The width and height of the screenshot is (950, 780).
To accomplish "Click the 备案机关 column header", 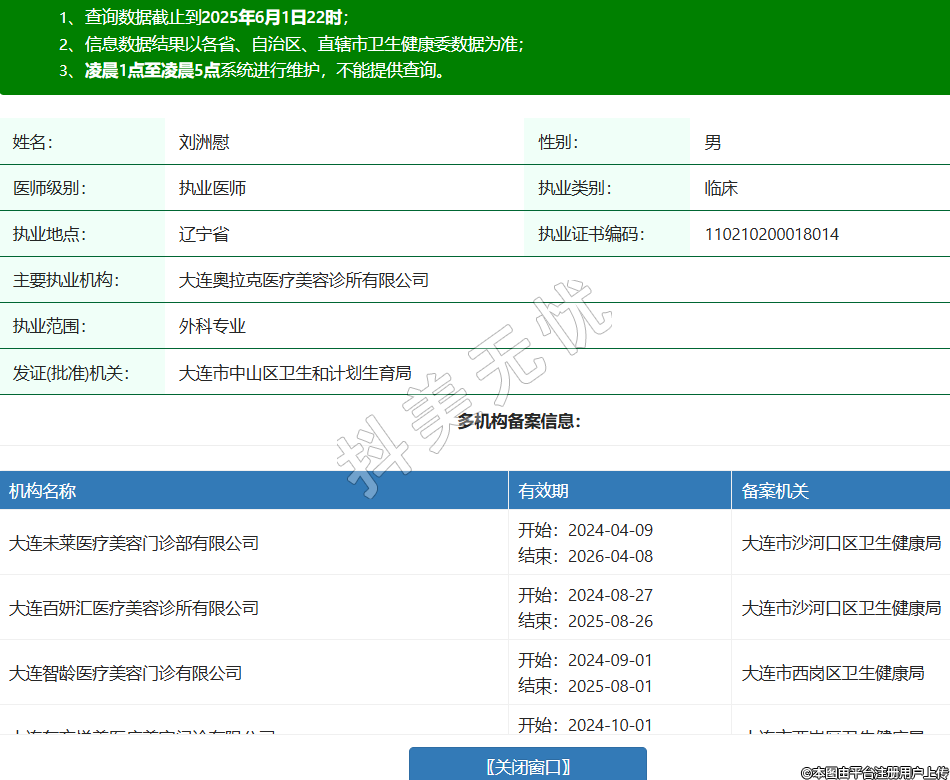I will (775, 491).
